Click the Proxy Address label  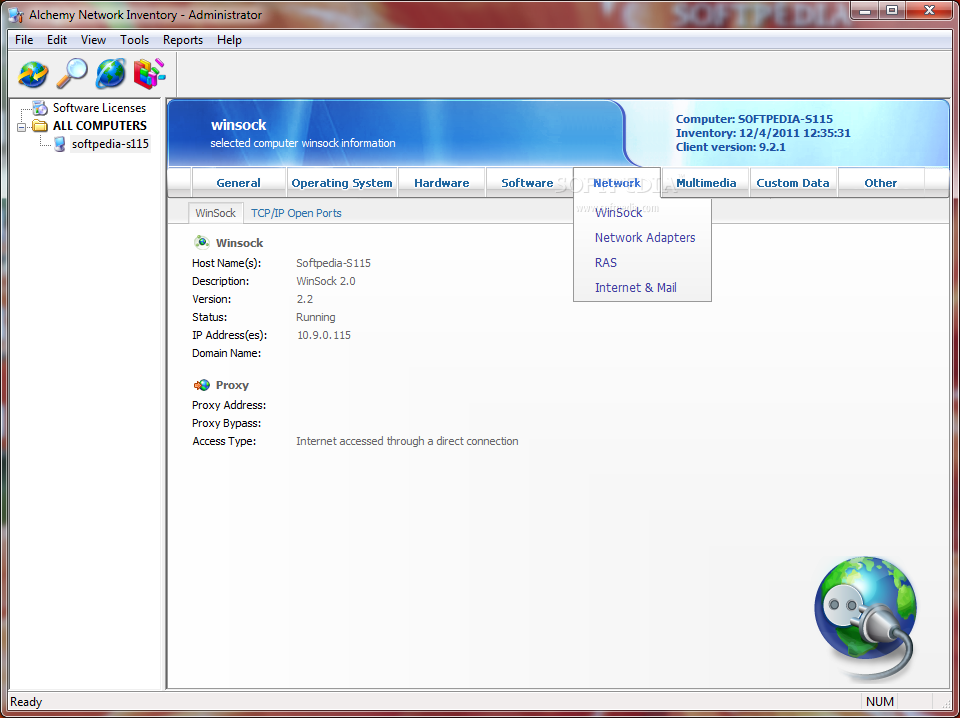coord(229,405)
